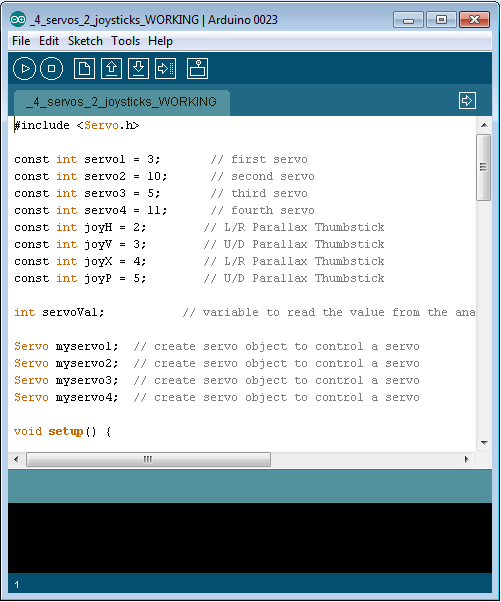Click the '// third servo' comment
Image resolution: width=501 pixels, height=602 pixels.
point(259,193)
